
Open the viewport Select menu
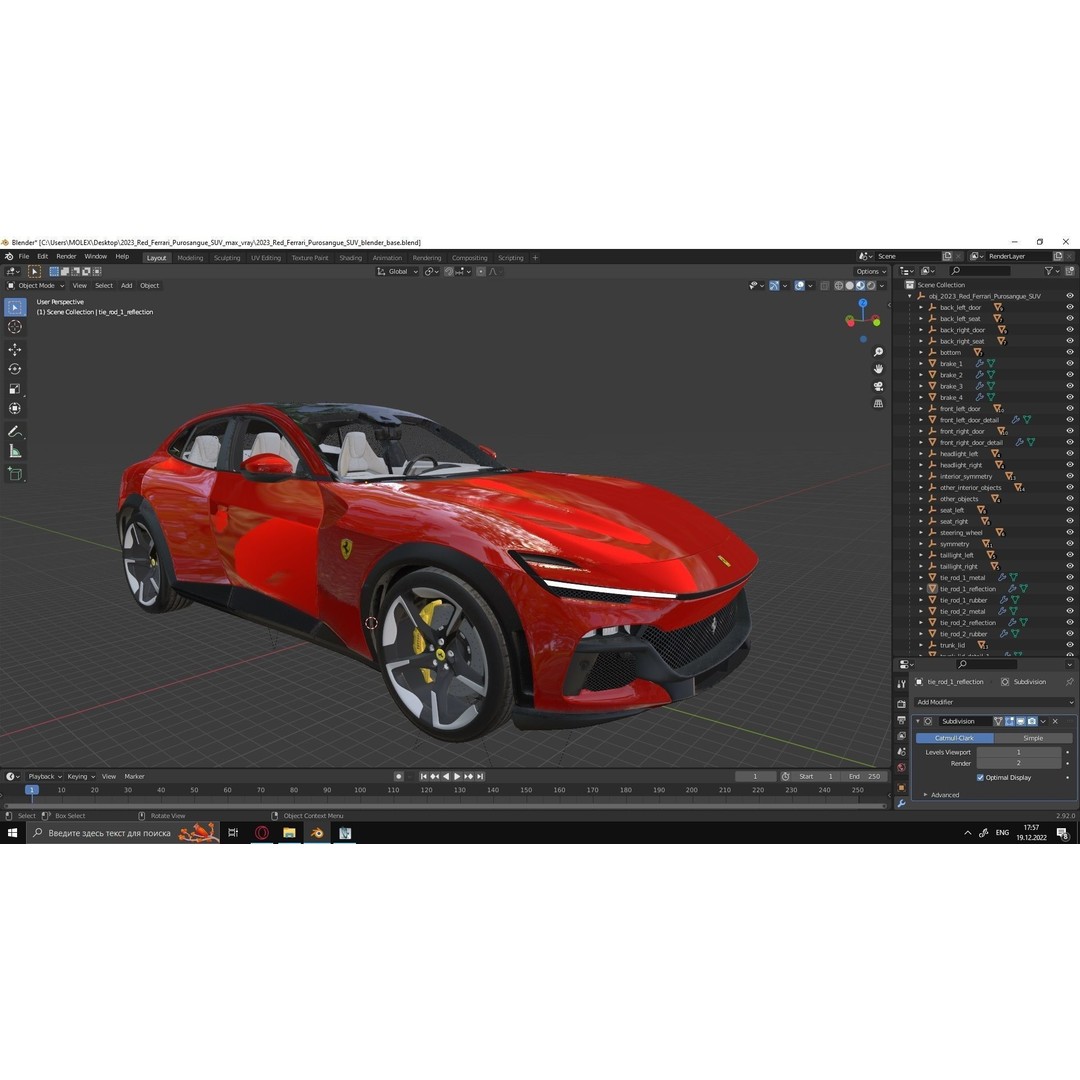click(104, 285)
